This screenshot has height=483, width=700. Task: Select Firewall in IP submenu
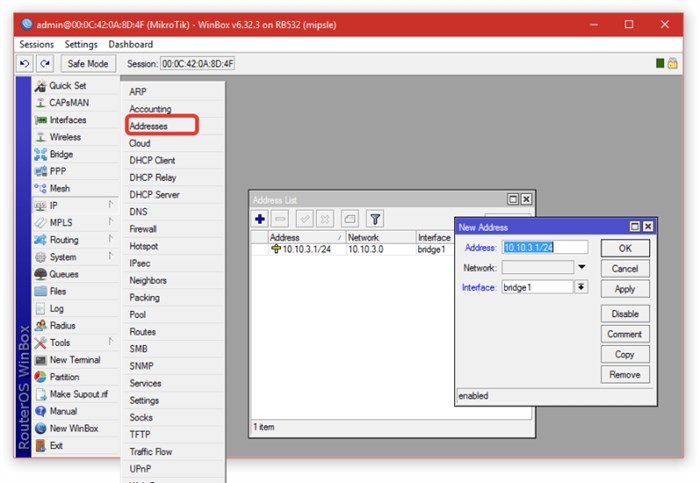[174, 229]
